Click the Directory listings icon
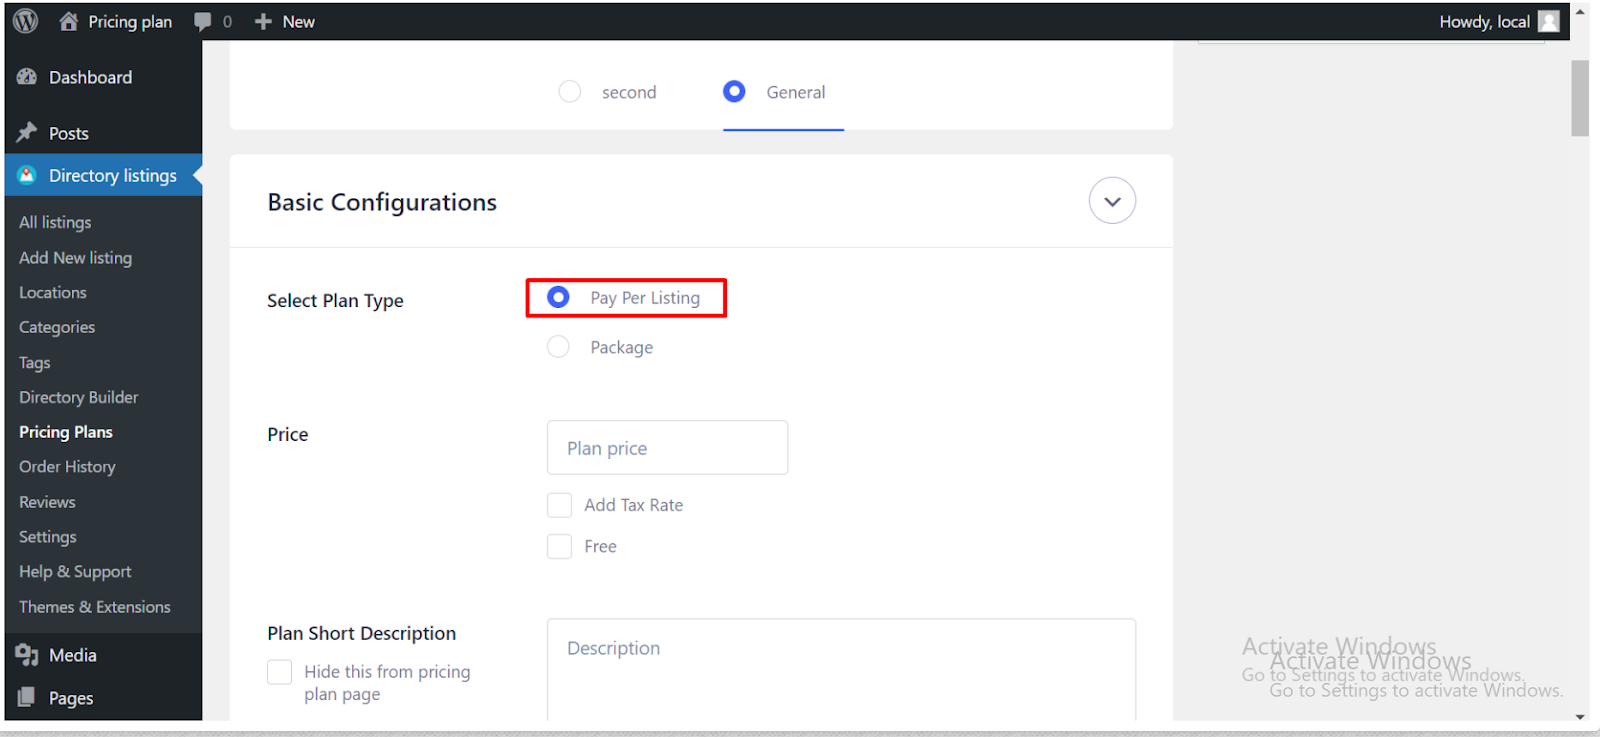 coord(27,175)
